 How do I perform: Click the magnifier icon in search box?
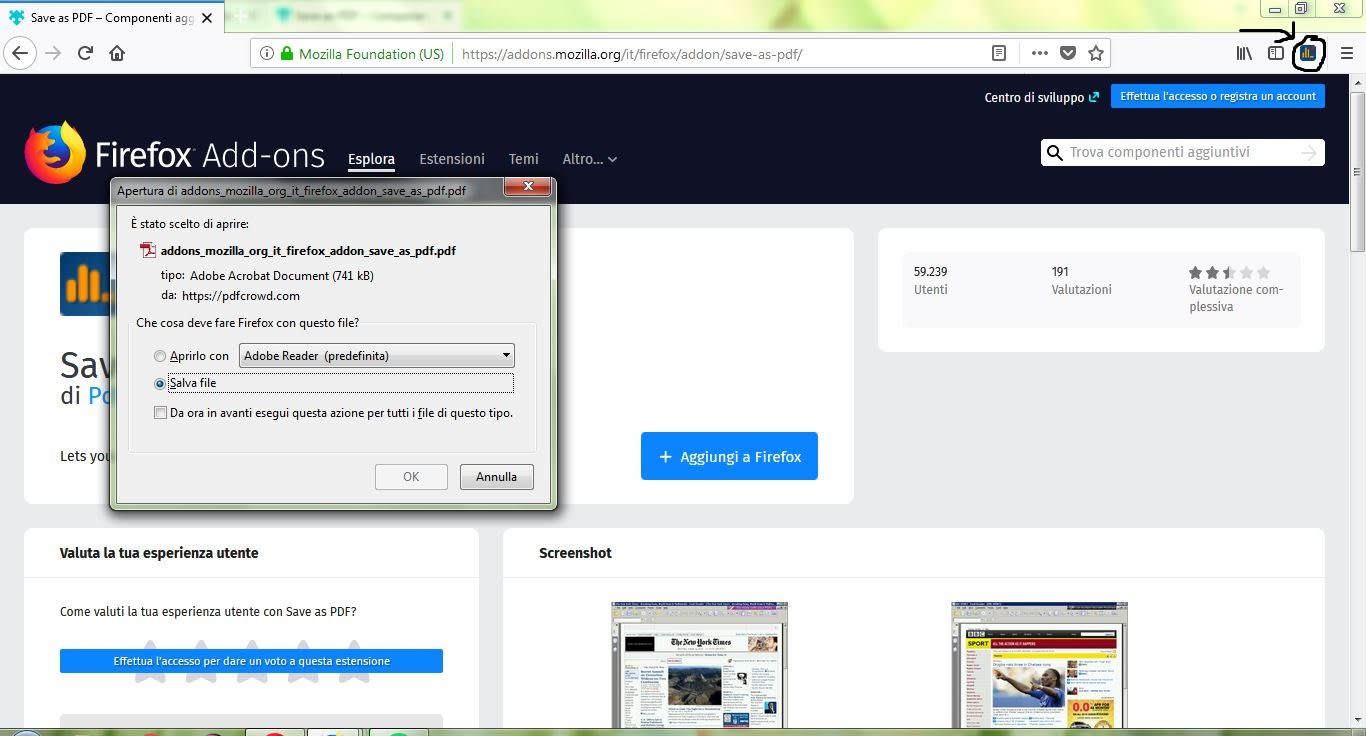coord(1054,153)
